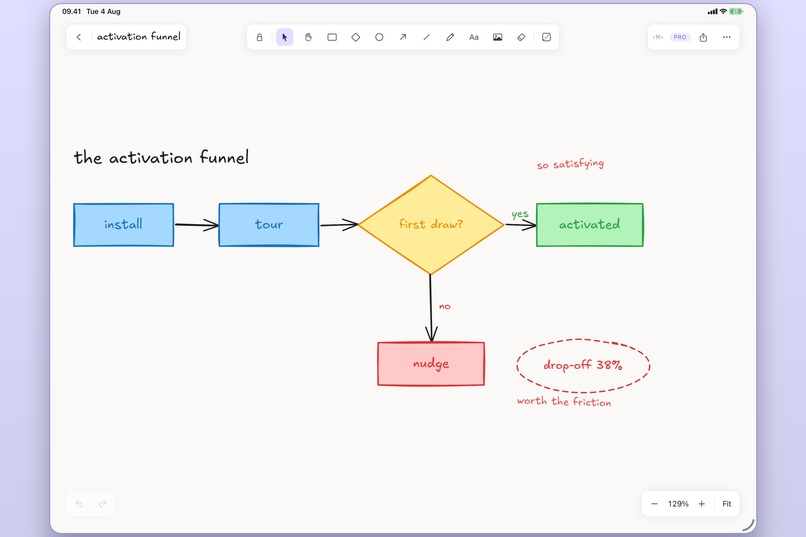Open the three-dots more menu
This screenshot has height=537, width=806.
tap(726, 37)
